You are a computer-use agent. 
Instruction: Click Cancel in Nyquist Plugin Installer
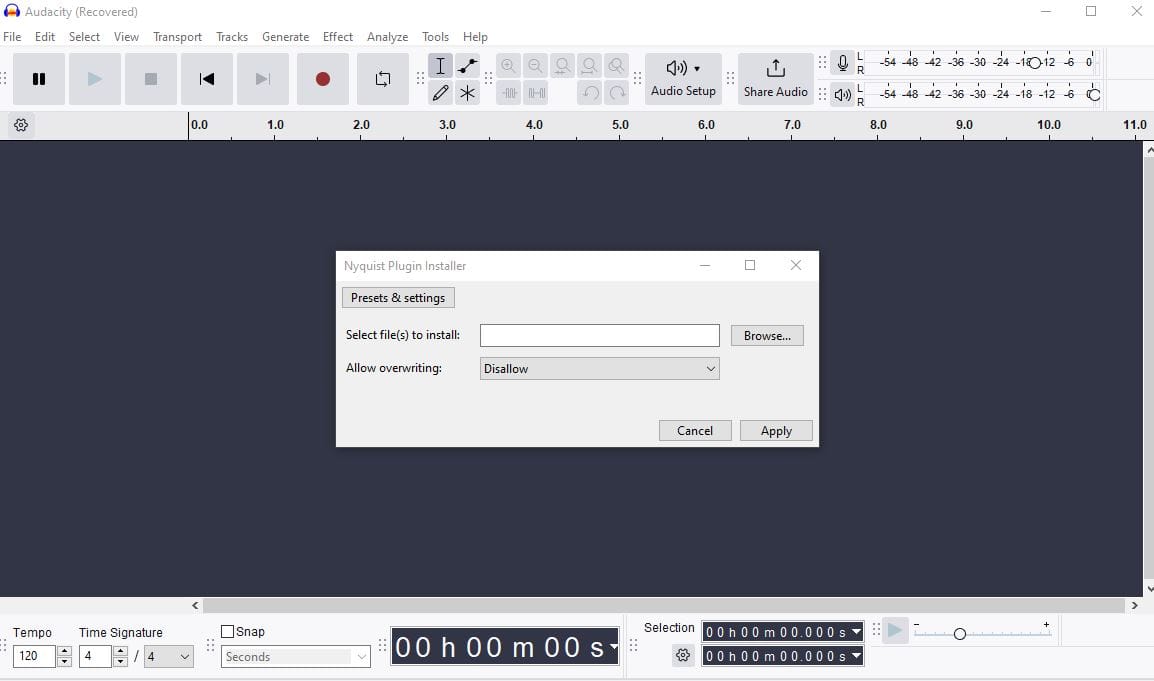[695, 431]
